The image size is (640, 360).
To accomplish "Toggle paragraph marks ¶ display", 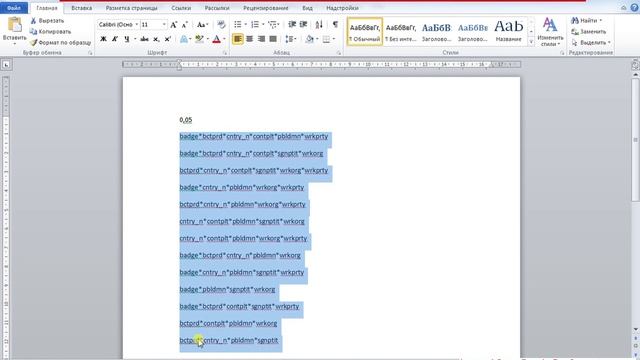I will [x=335, y=25].
